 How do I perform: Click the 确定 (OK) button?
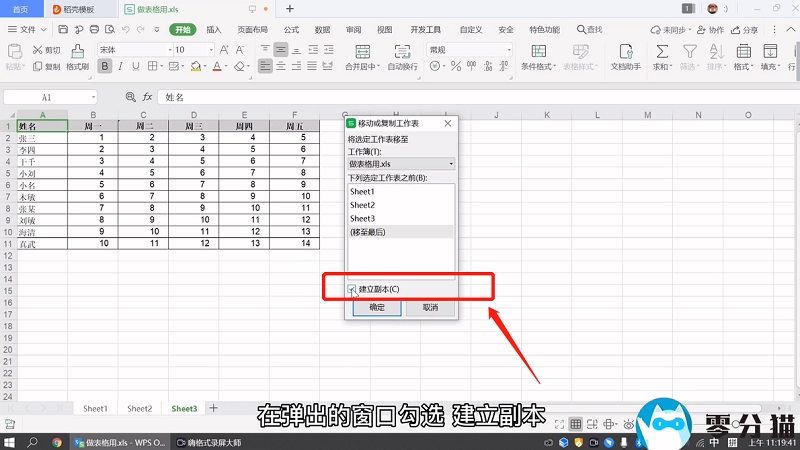click(377, 308)
